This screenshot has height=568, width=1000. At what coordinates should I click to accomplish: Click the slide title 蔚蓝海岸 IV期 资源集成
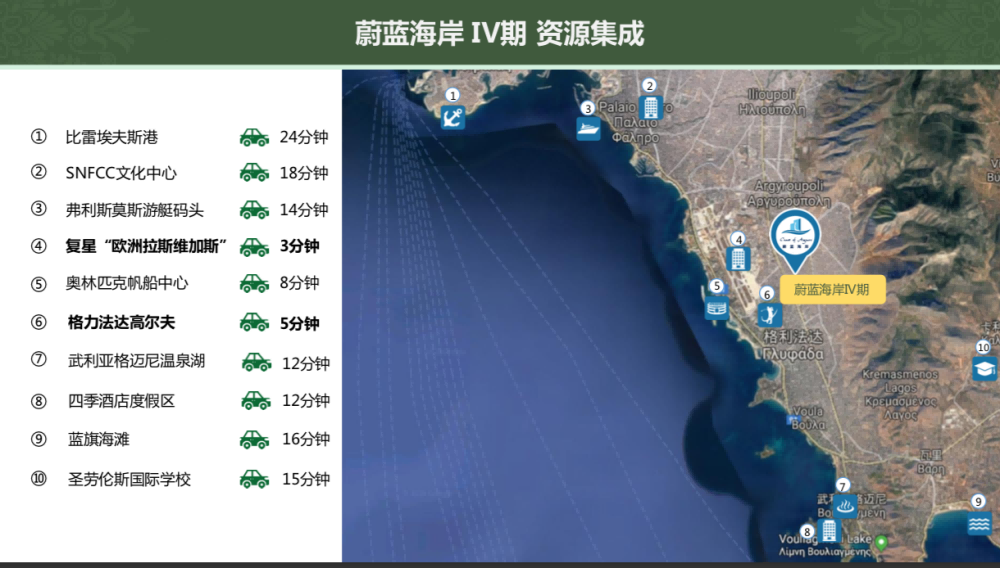(x=499, y=34)
